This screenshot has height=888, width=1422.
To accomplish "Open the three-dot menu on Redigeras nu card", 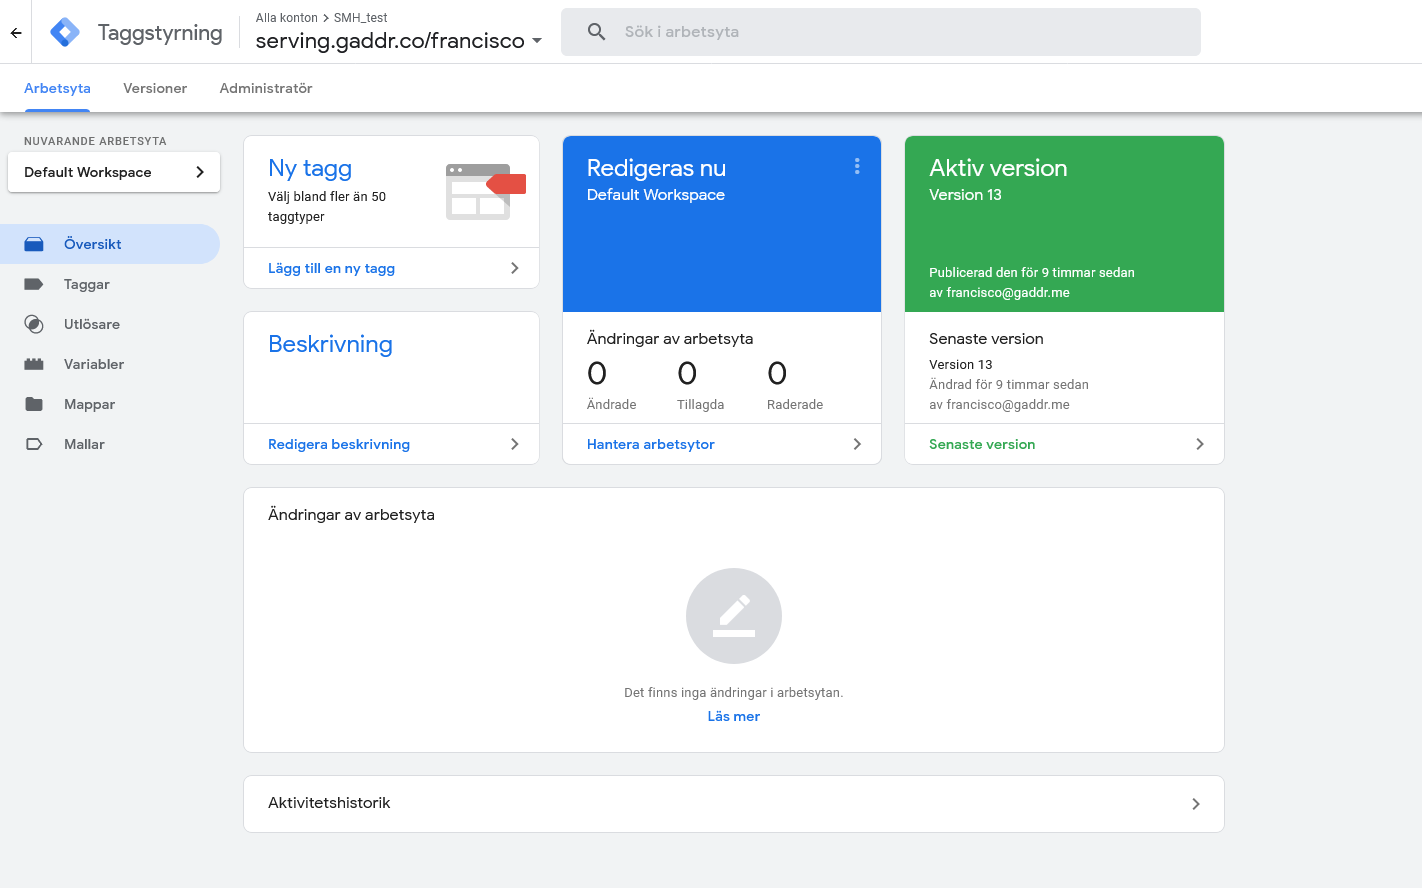I will click(857, 166).
